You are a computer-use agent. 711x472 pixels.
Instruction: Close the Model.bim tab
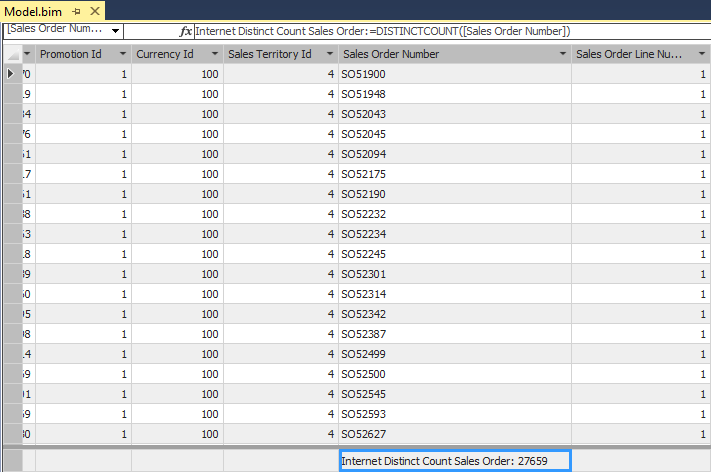[95, 11]
